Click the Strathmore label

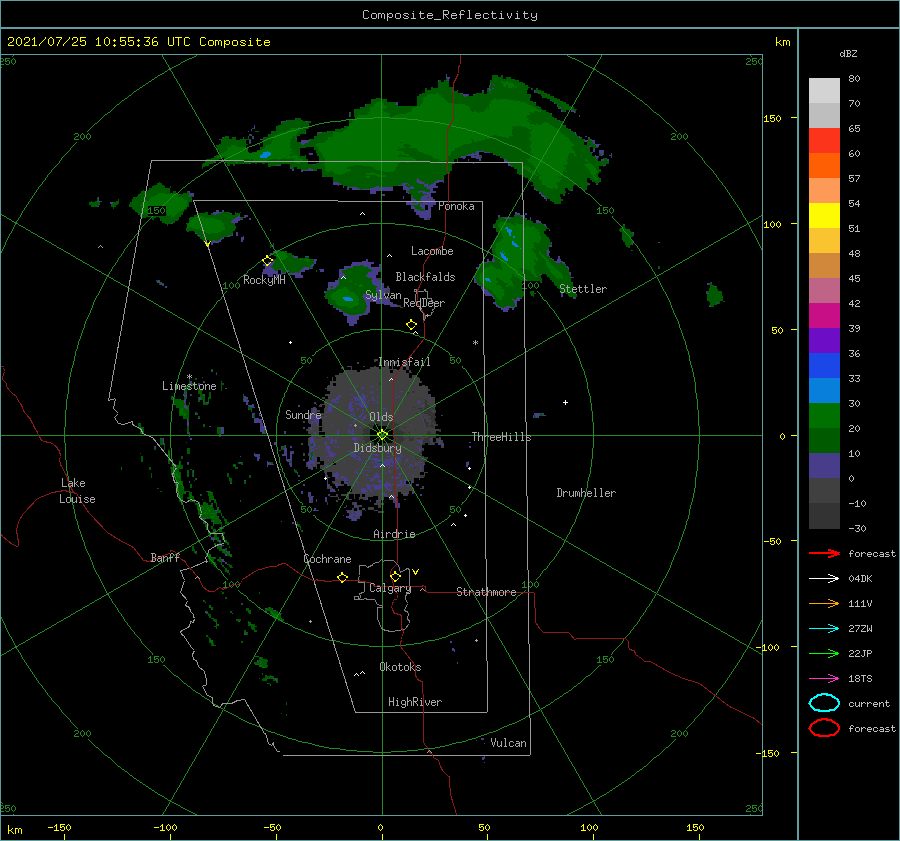coord(486,592)
